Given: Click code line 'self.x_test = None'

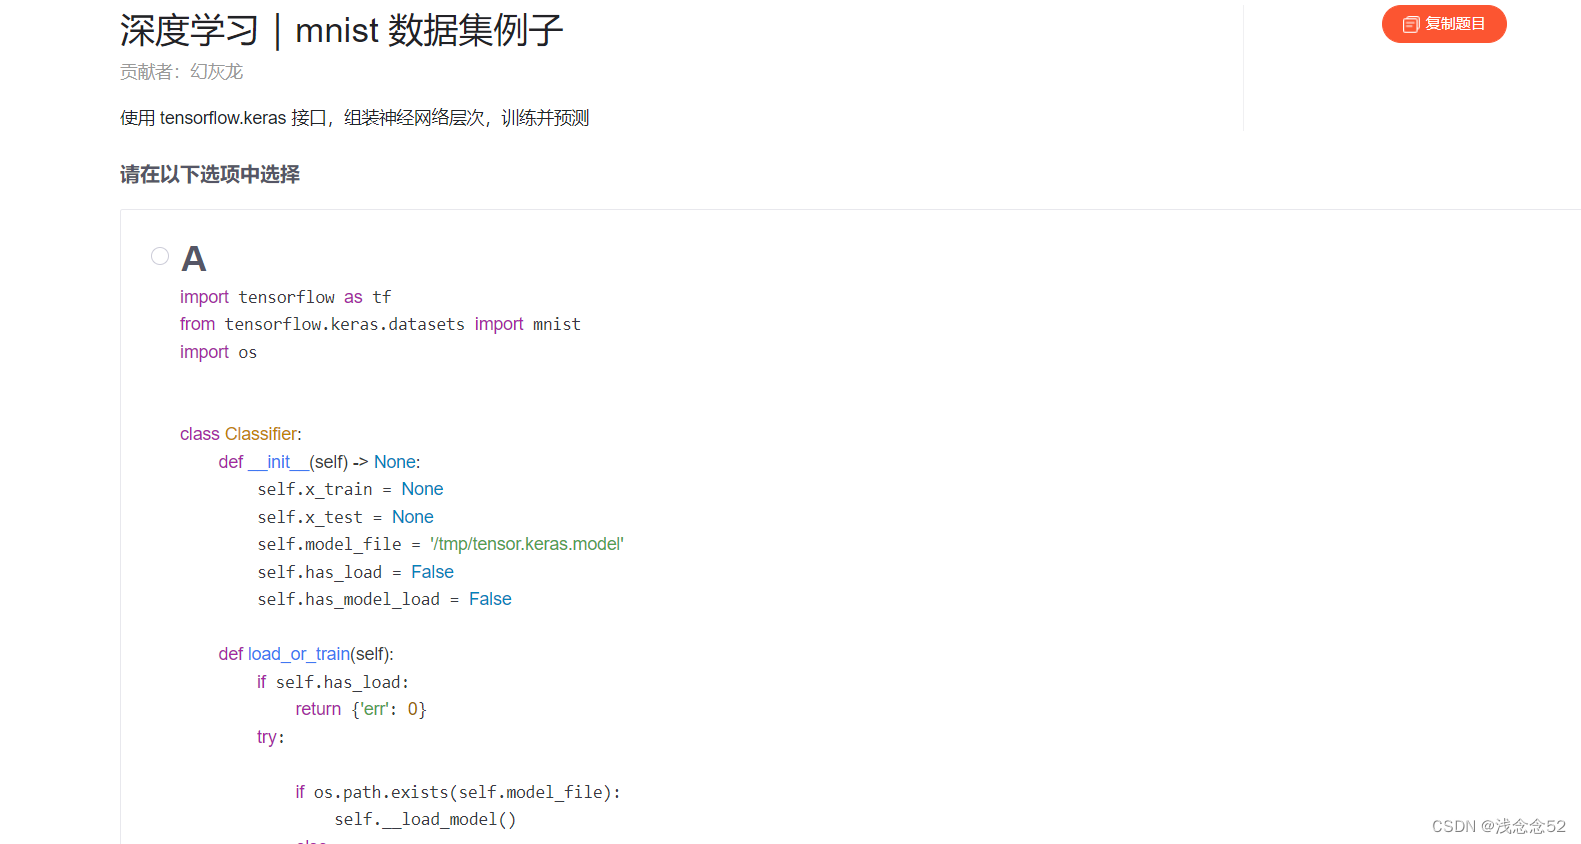Looking at the screenshot, I should tap(345, 517).
